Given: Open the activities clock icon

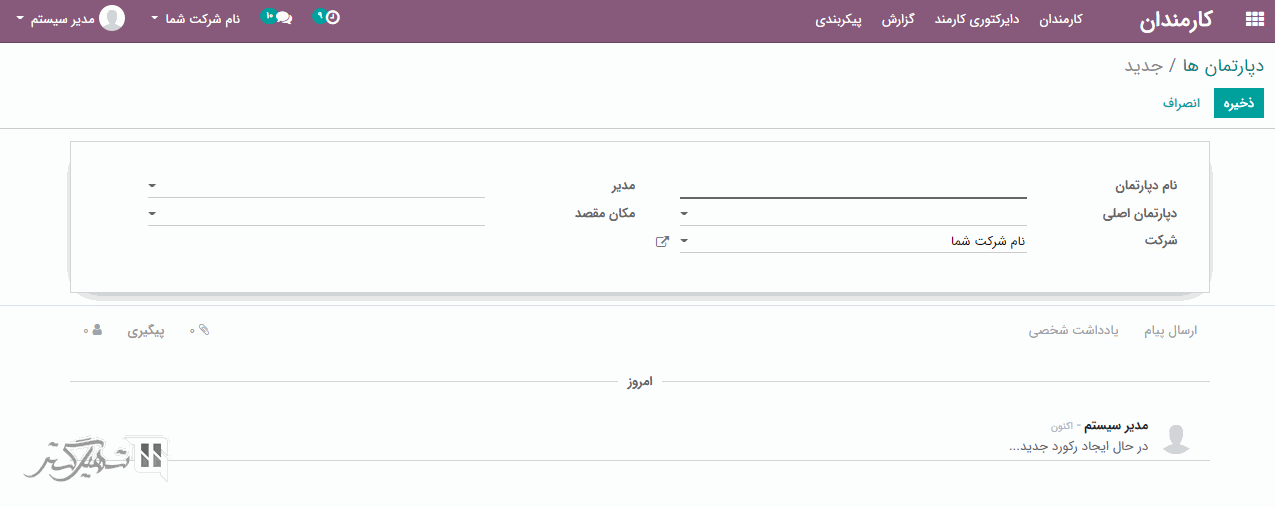Looking at the screenshot, I should [x=332, y=17].
